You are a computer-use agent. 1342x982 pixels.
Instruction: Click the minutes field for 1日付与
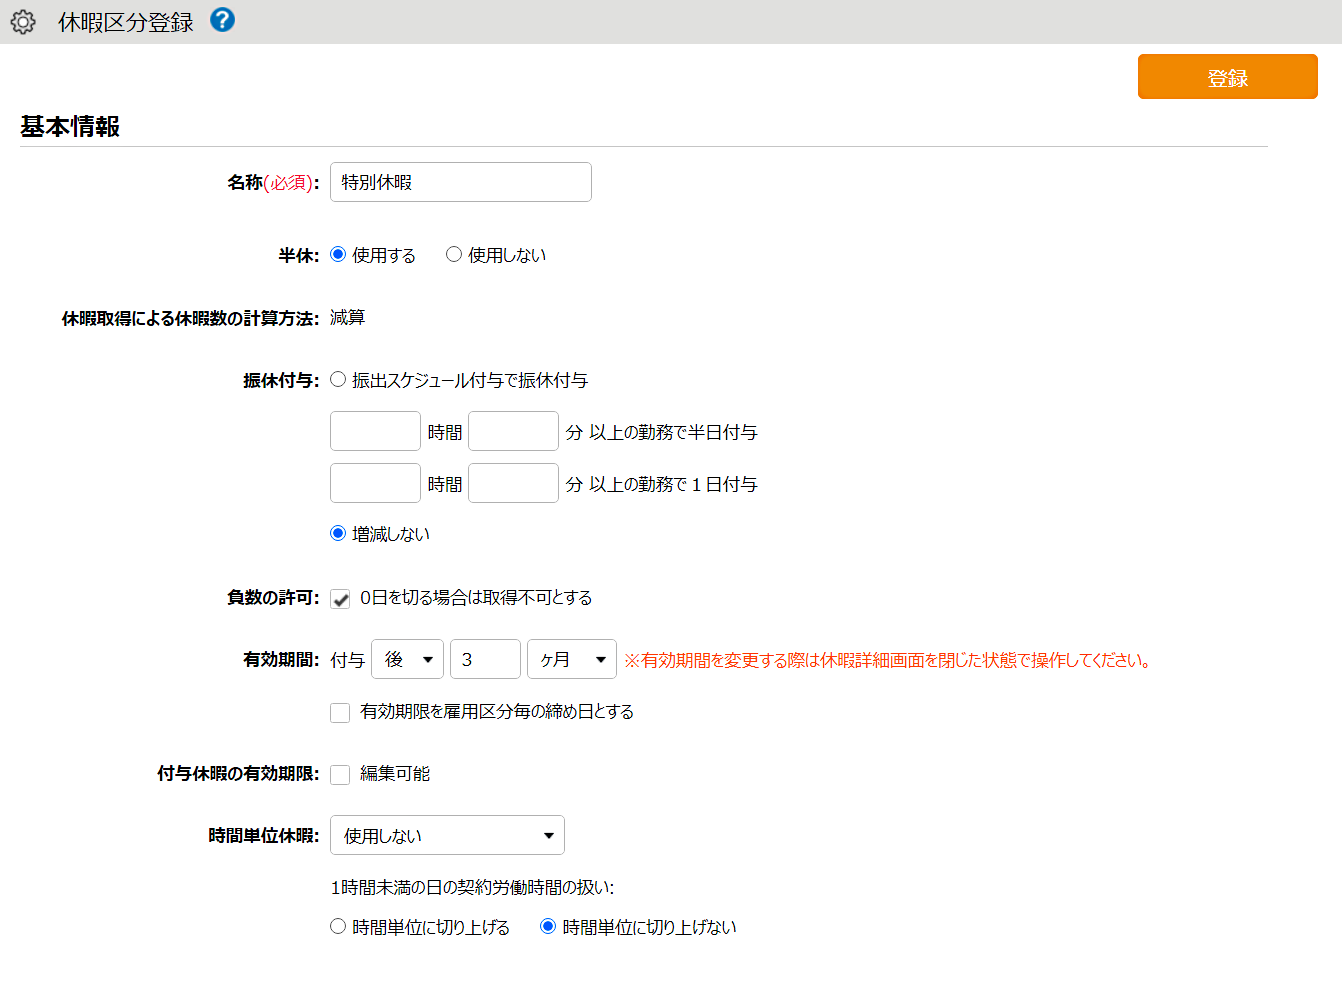[x=513, y=483]
